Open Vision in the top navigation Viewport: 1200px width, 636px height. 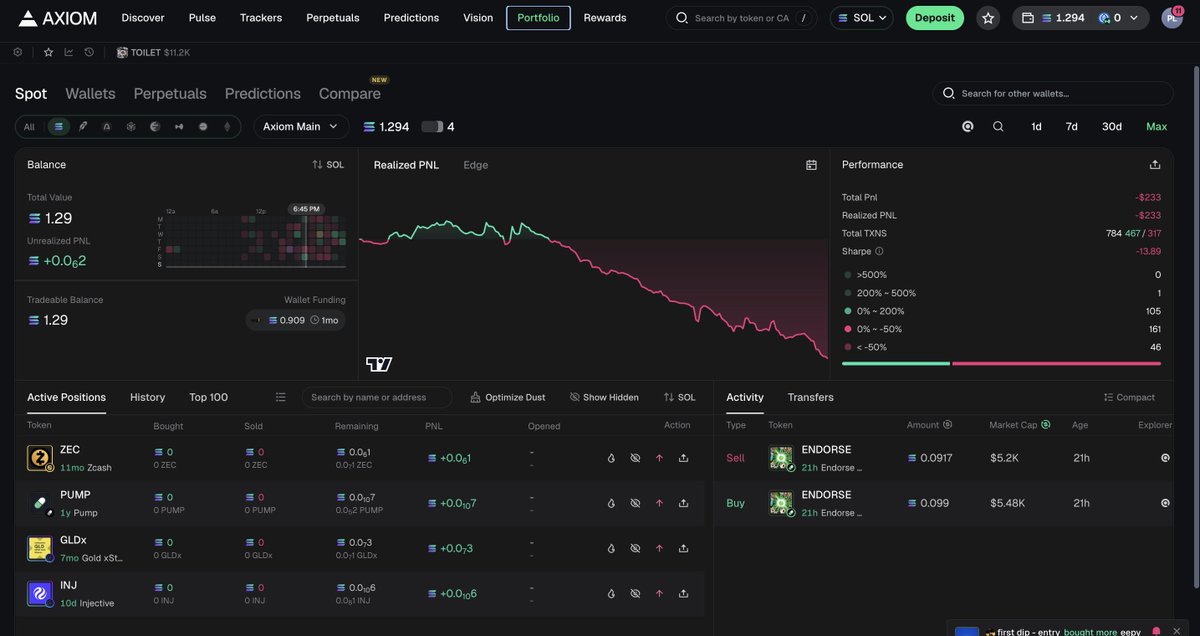point(478,18)
